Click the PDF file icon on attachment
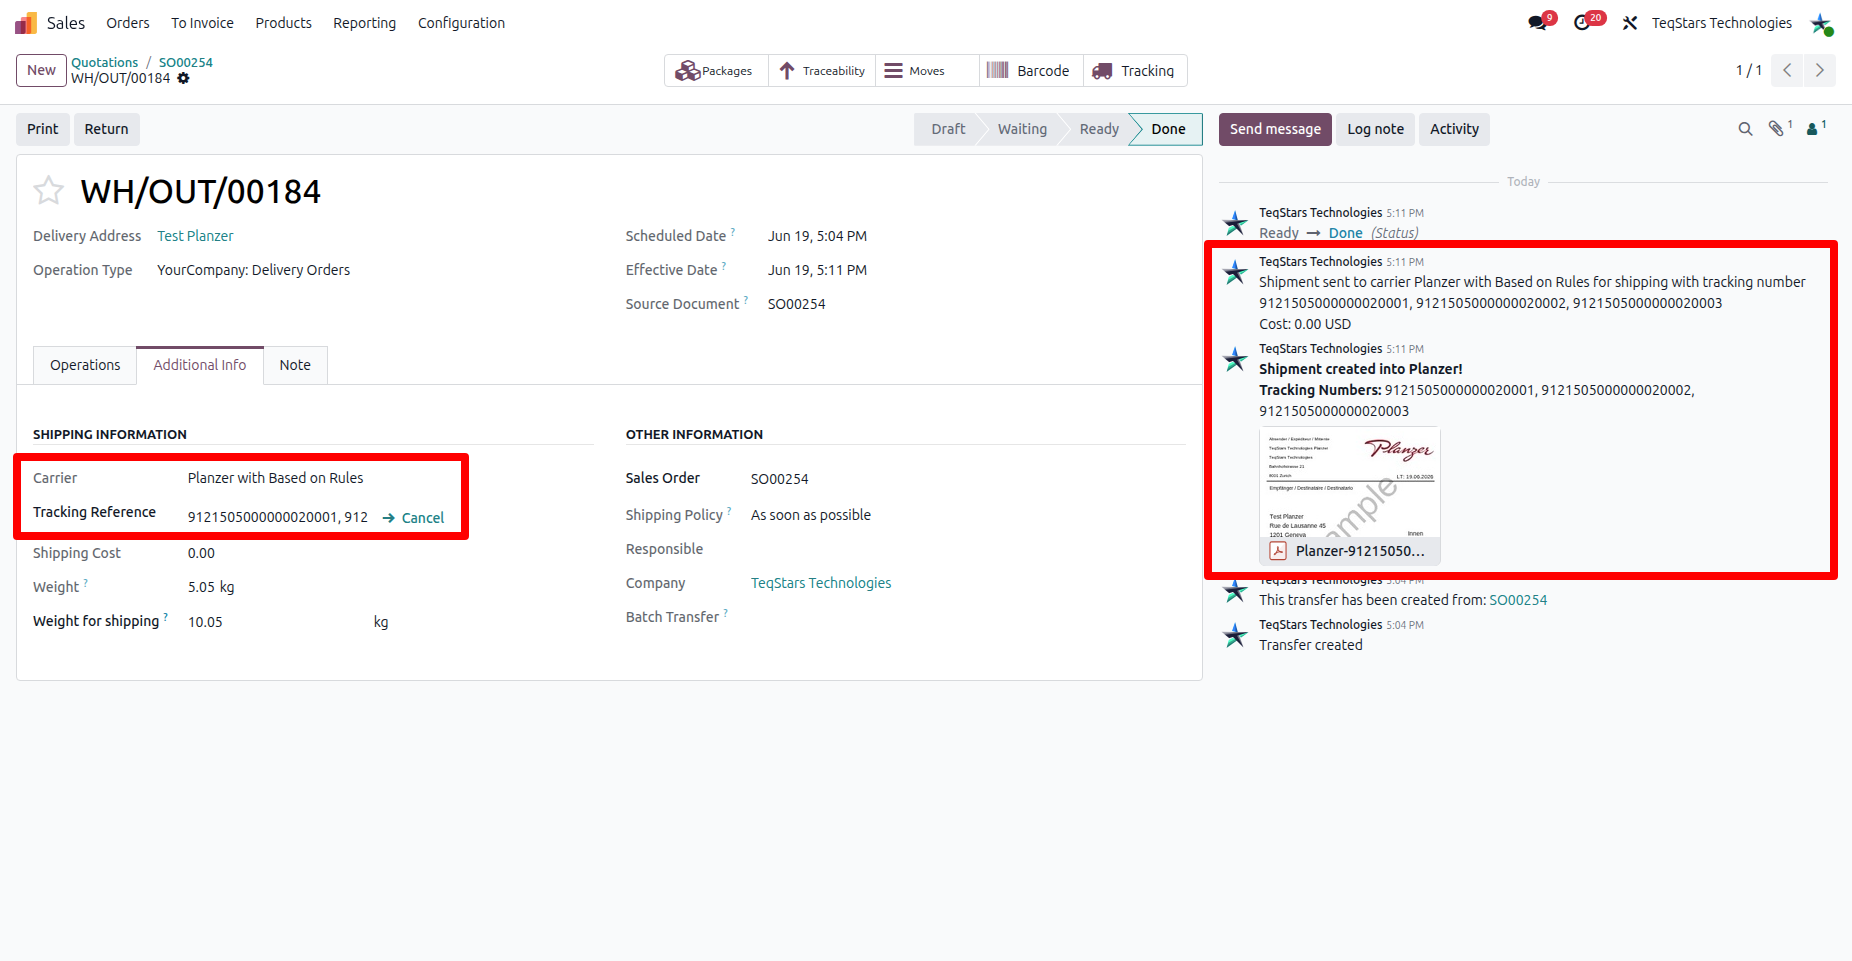This screenshot has height=961, width=1852. [x=1277, y=551]
